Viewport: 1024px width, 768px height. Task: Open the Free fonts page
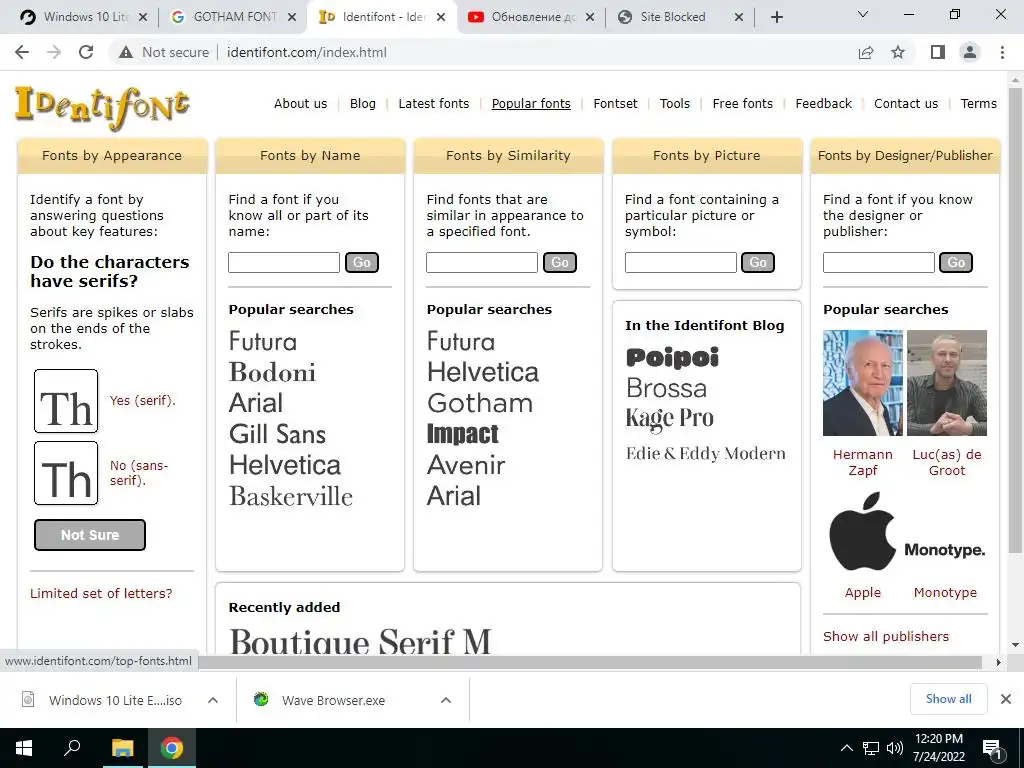click(743, 103)
